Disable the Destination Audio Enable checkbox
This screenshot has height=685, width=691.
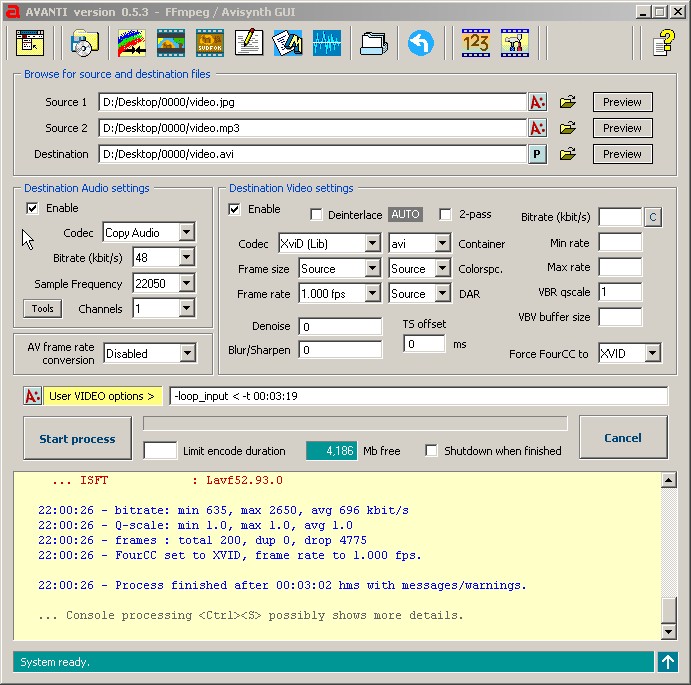point(33,208)
